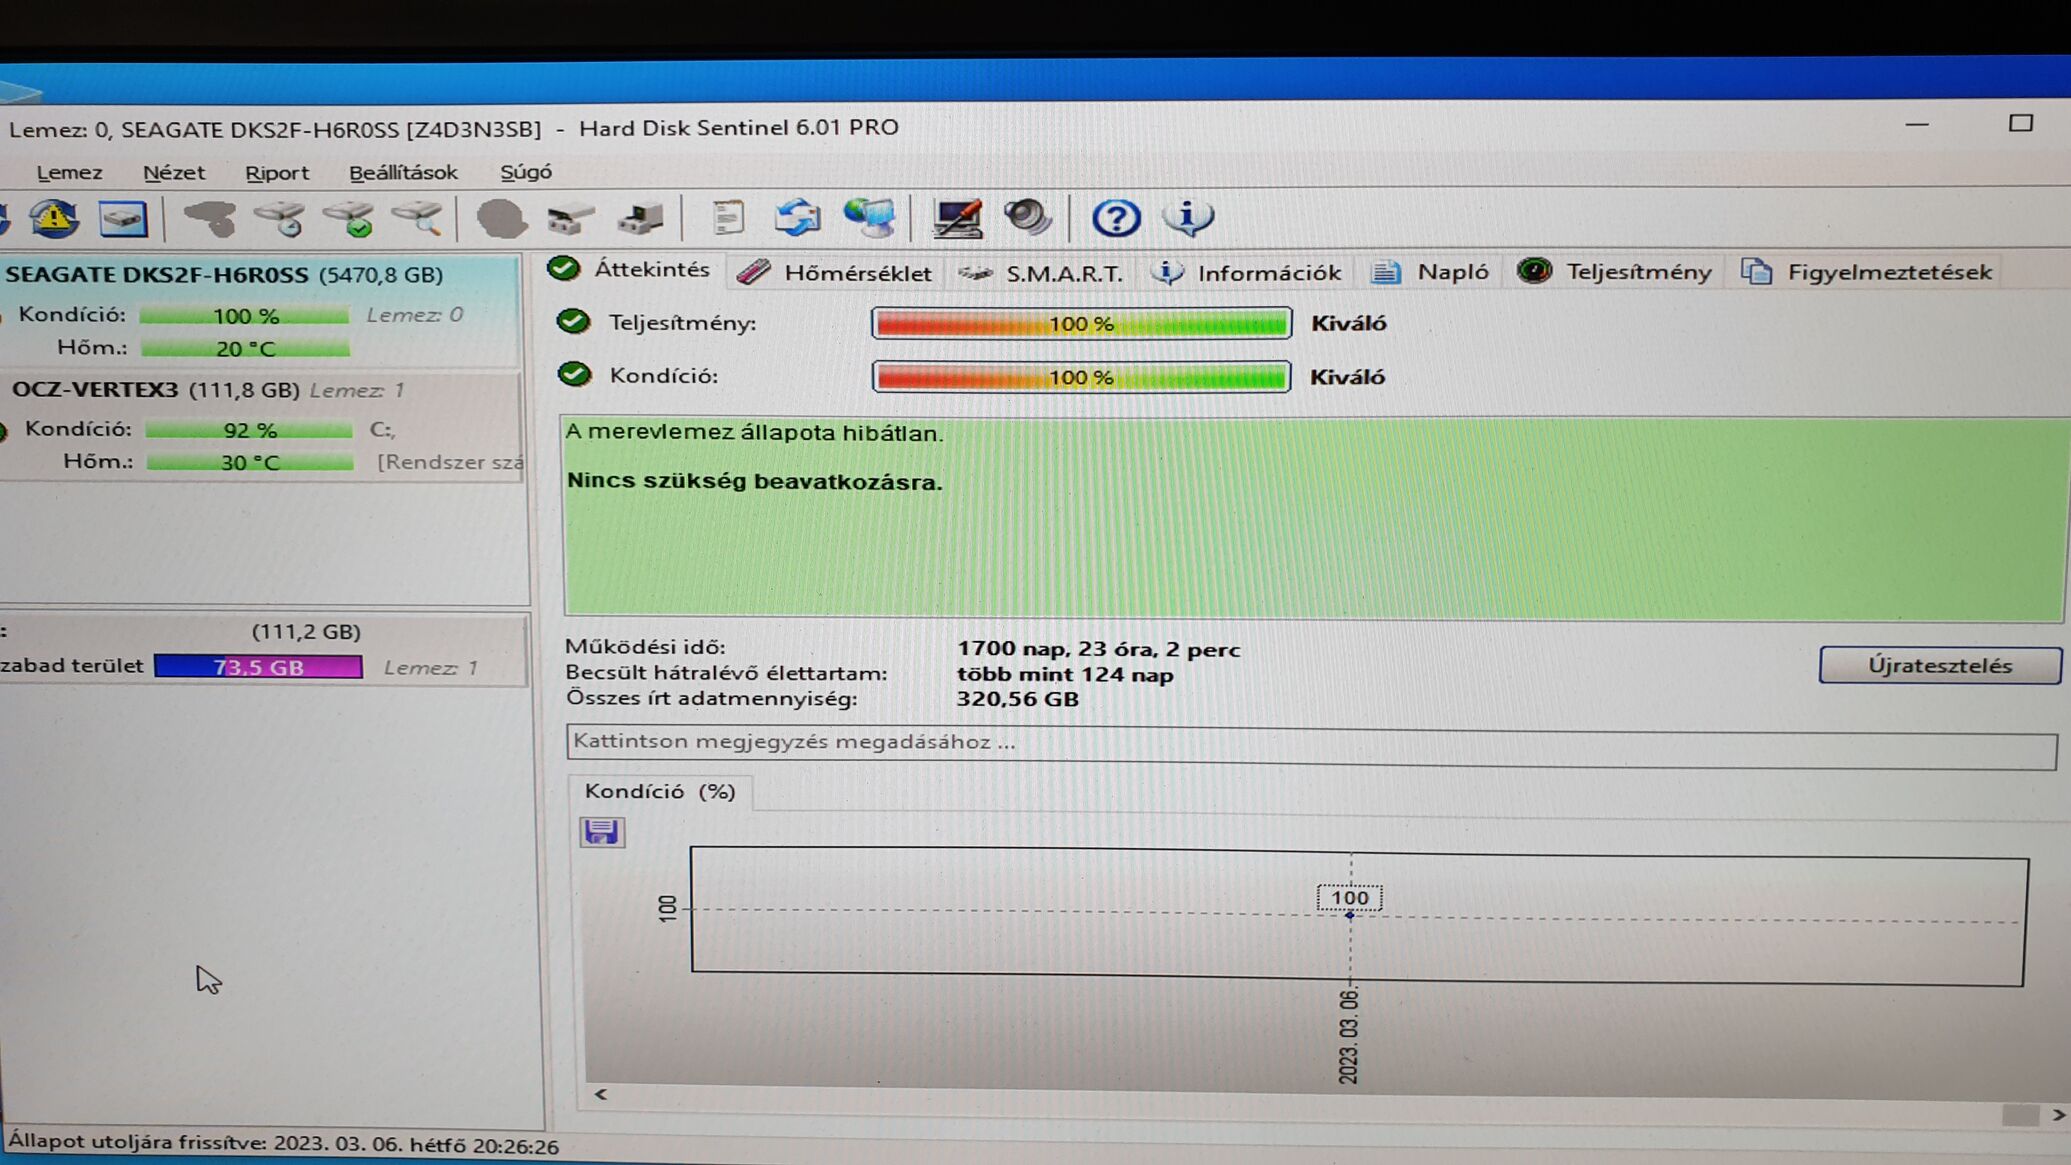Click the globe and monitor network icon
2071x1165 pixels.
(x=868, y=218)
